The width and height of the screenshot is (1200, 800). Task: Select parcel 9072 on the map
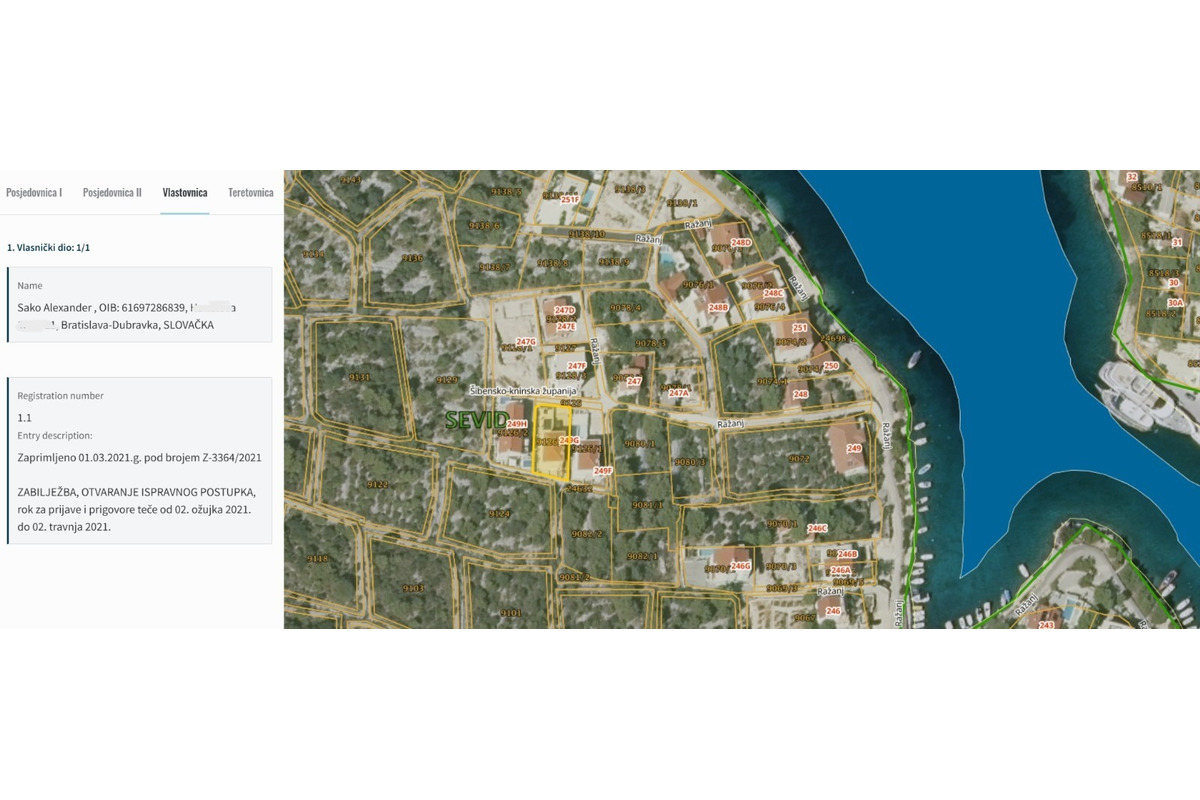click(798, 459)
